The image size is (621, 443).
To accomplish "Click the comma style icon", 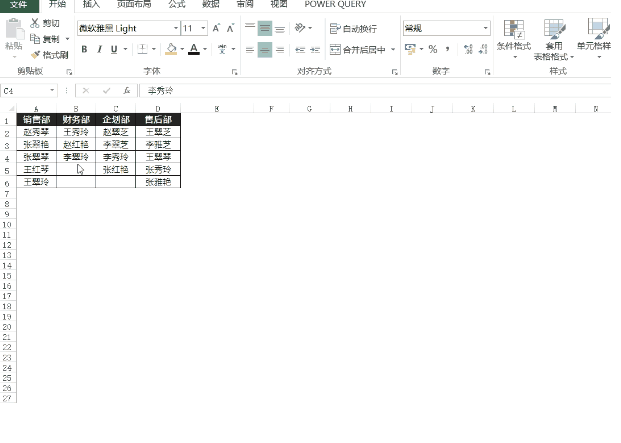I will pyautogui.click(x=448, y=49).
